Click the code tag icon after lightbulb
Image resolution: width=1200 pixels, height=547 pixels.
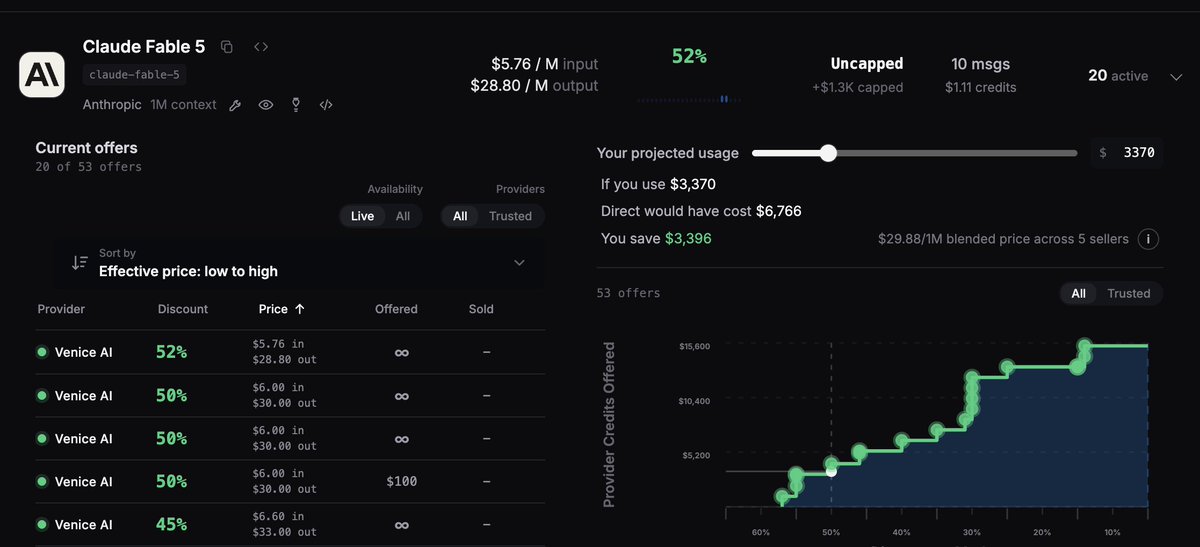[326, 105]
